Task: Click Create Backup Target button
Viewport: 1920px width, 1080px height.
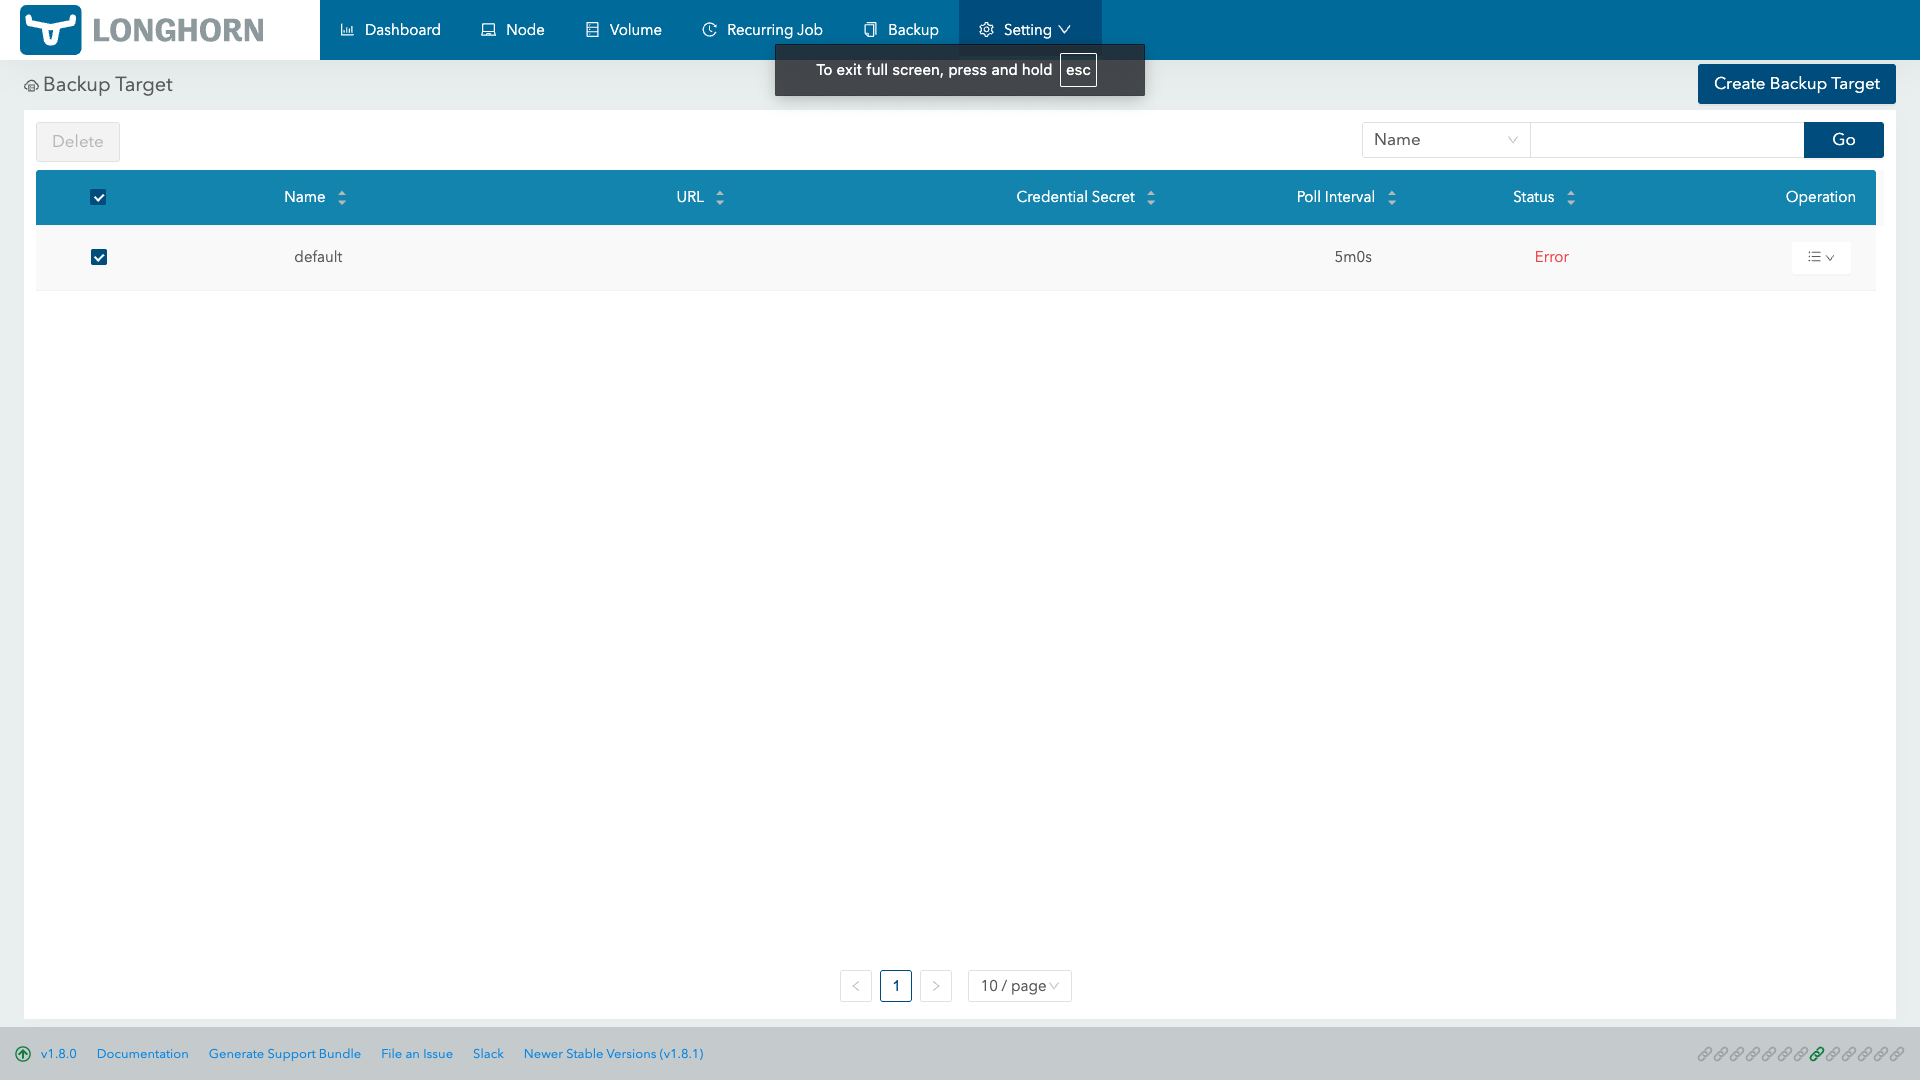Action: [1796, 84]
